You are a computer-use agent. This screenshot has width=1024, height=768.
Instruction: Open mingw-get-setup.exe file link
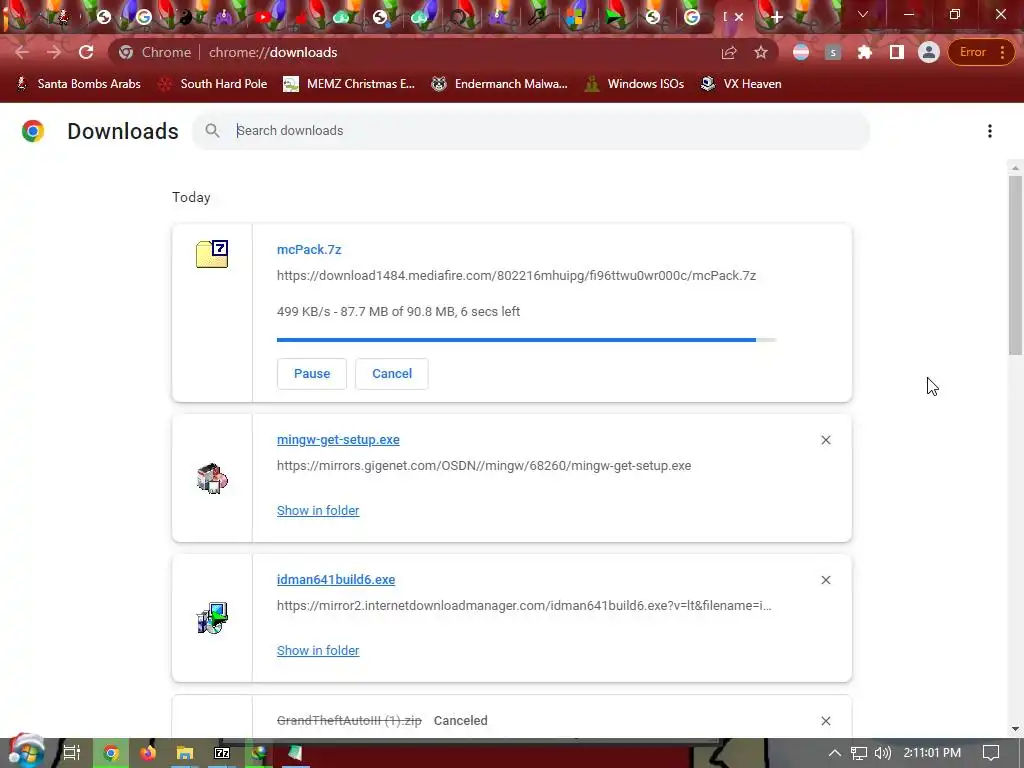[x=338, y=440]
